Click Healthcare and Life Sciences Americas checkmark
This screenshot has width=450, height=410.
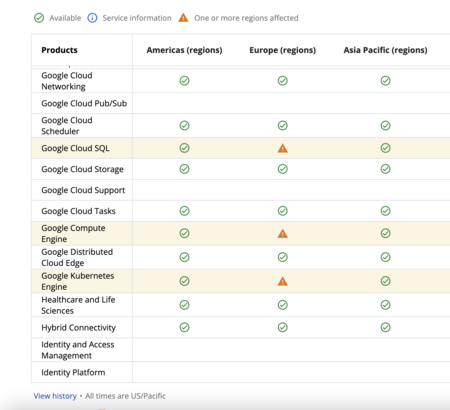tap(184, 305)
